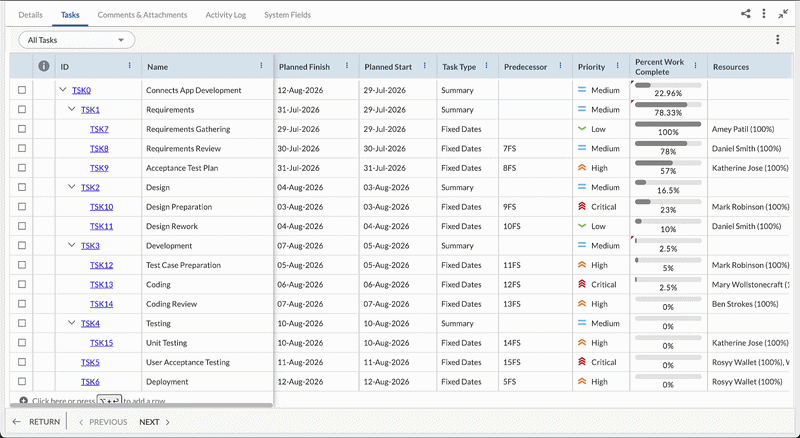This screenshot has height=438, width=800.
Task: Open the System Fields tab
Action: (x=287, y=15)
